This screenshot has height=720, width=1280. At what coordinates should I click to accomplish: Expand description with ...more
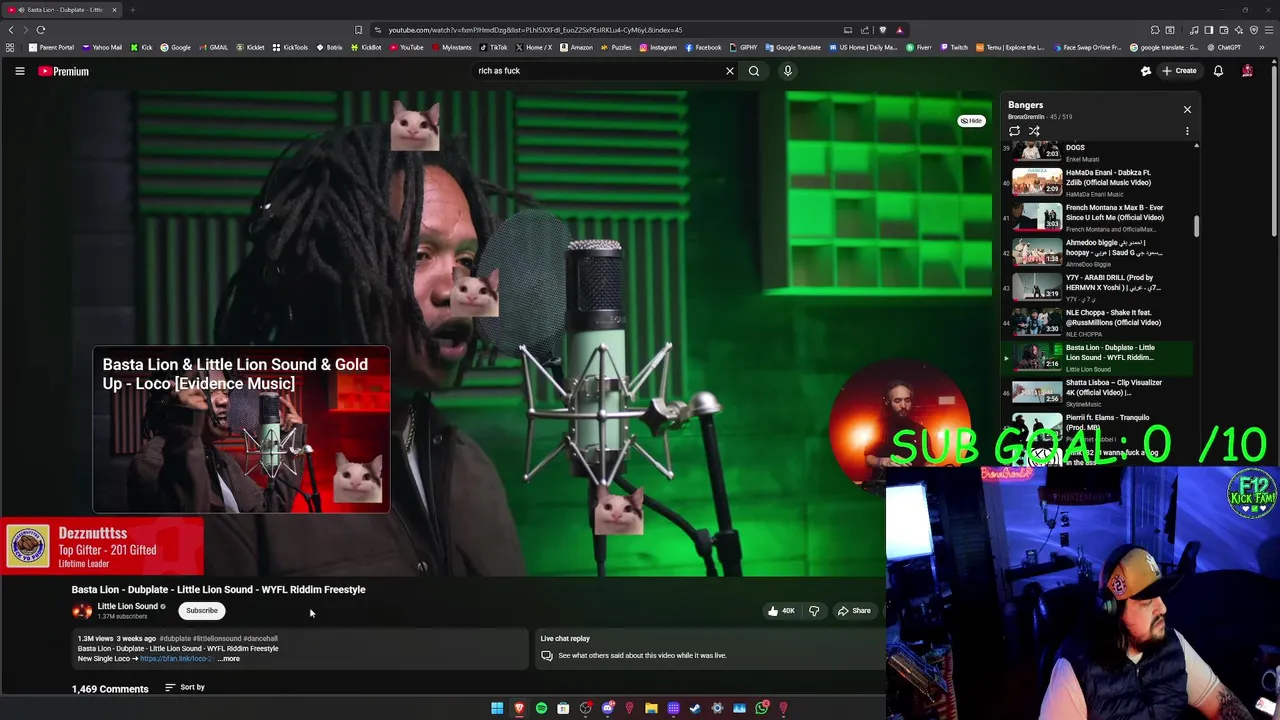coord(229,659)
